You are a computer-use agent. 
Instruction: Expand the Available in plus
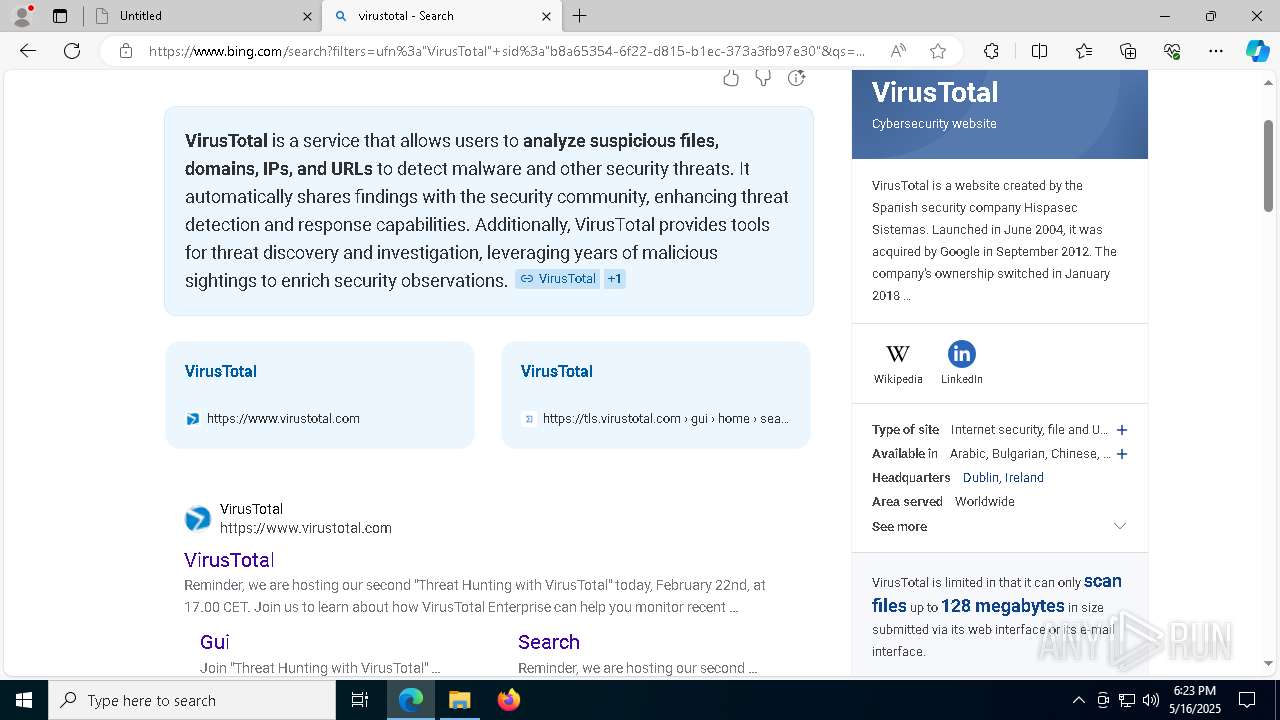1122,454
